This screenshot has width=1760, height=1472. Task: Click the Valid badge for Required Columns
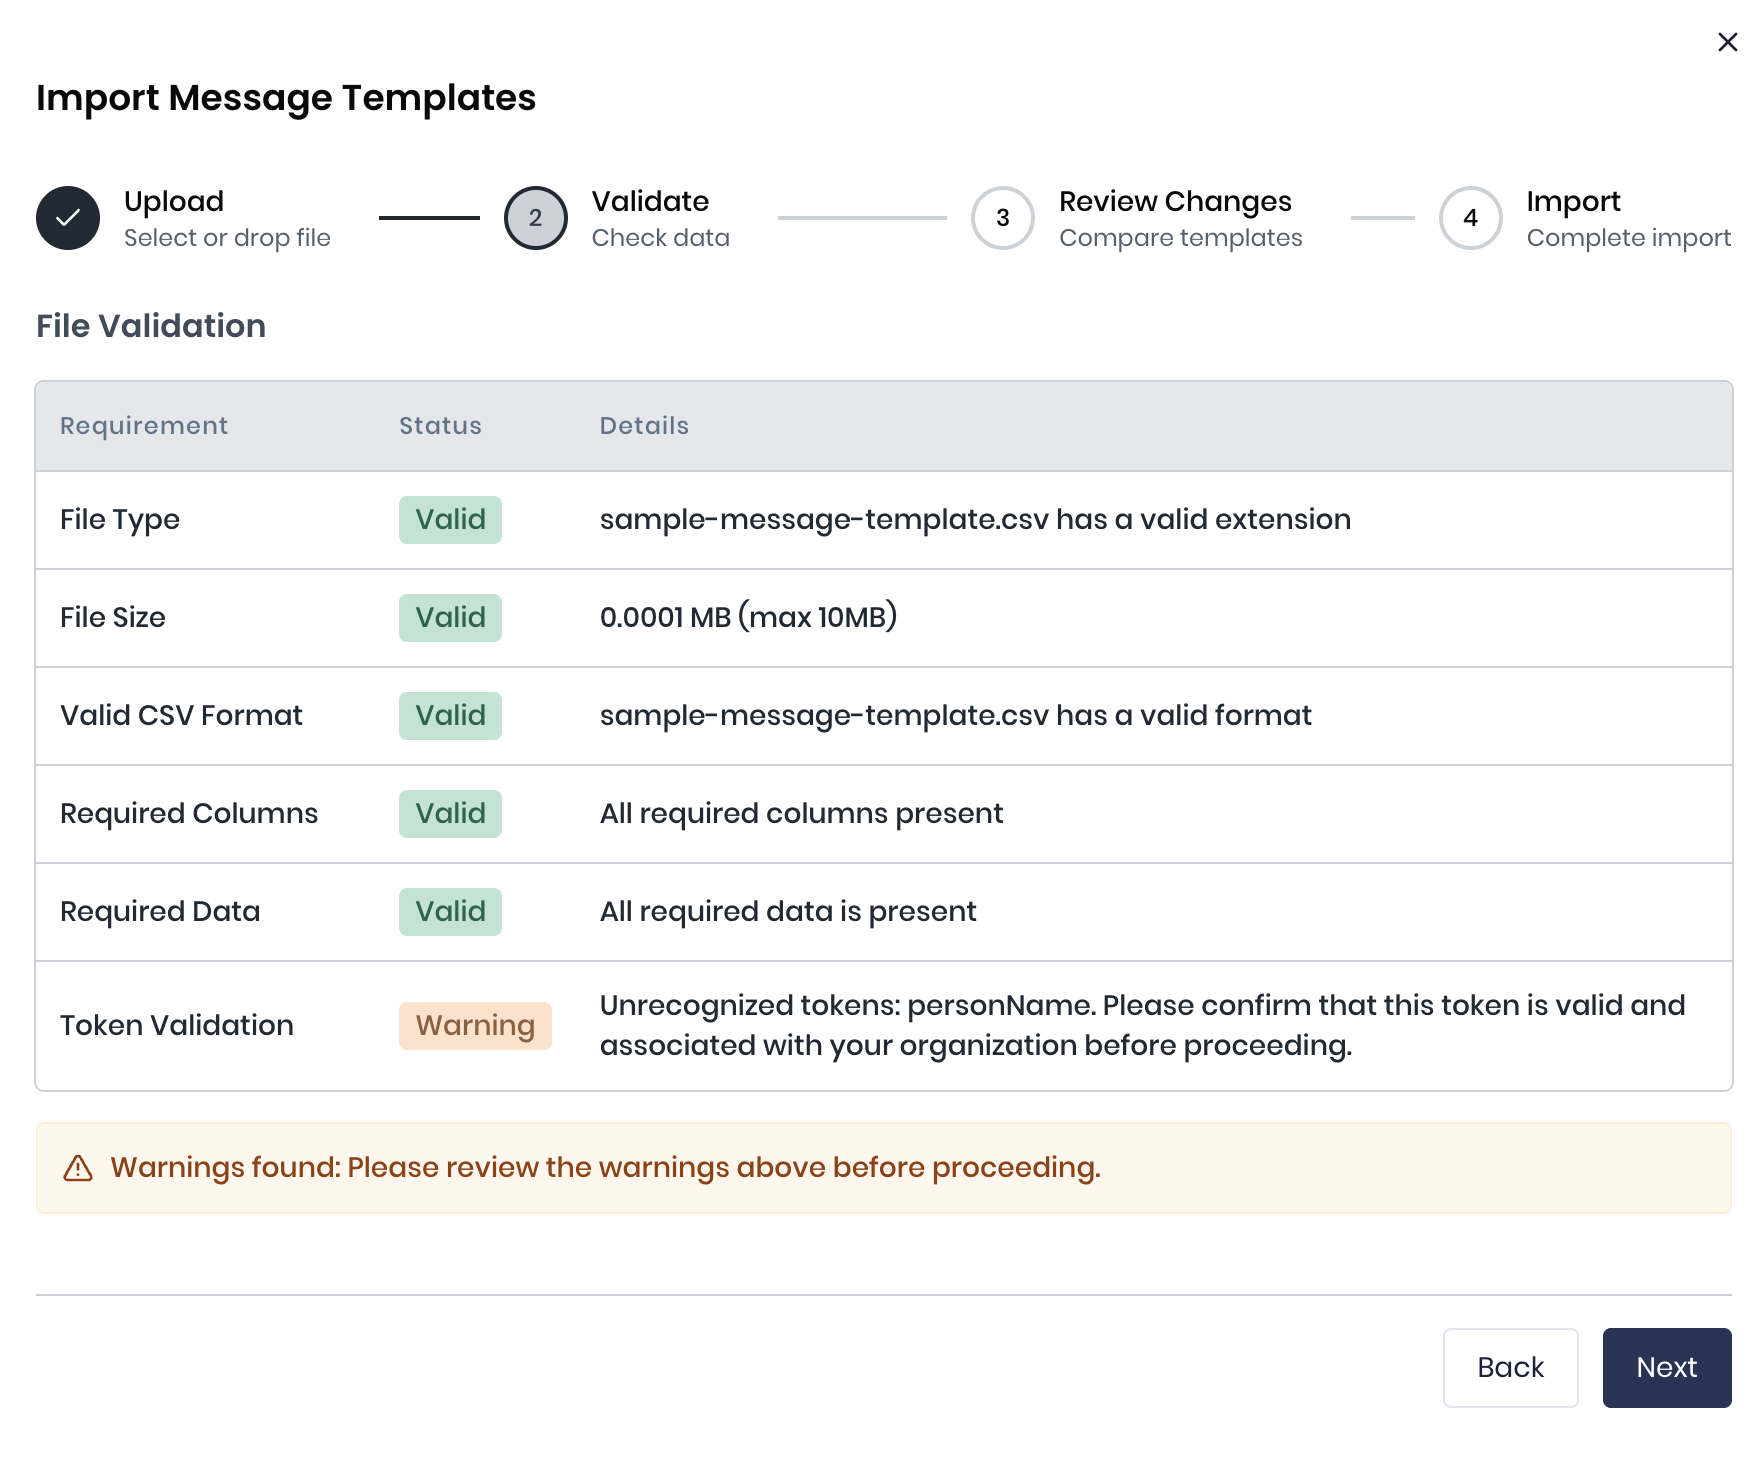pos(450,814)
